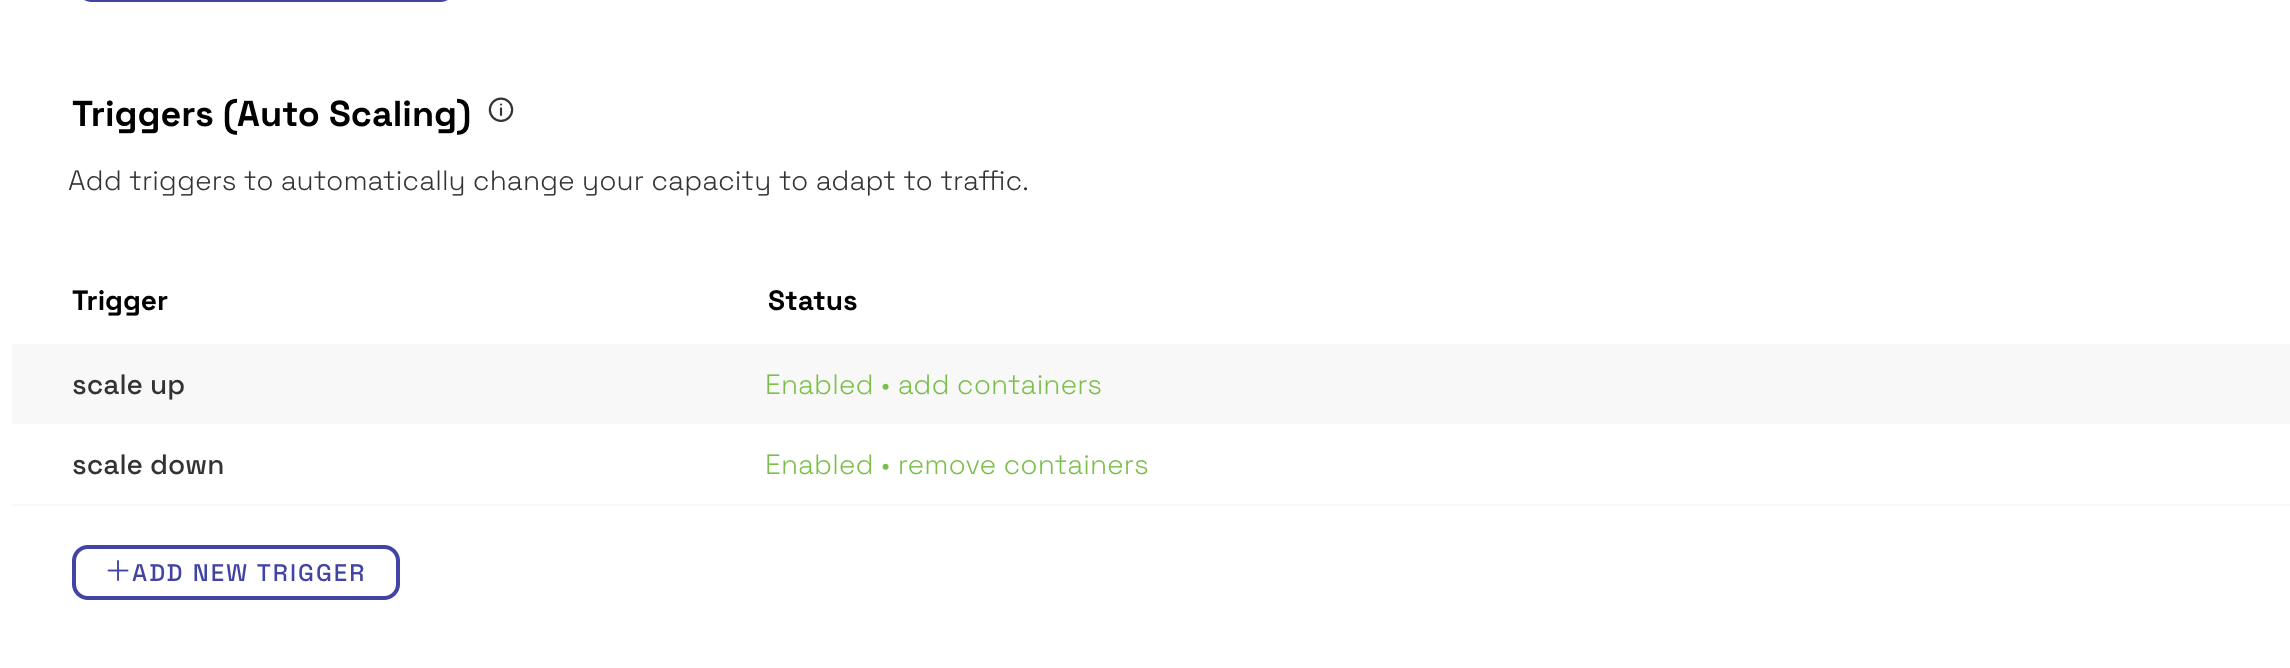Select the scale down table row
Image resolution: width=2290 pixels, height=668 pixels.
point(1151,465)
